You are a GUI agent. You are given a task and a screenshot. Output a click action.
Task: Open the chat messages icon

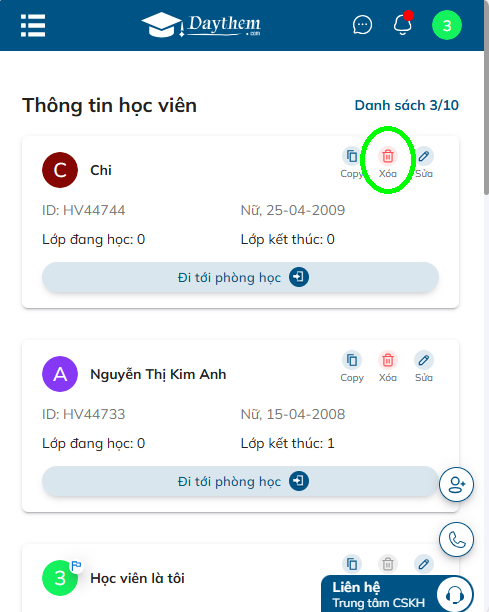362,25
